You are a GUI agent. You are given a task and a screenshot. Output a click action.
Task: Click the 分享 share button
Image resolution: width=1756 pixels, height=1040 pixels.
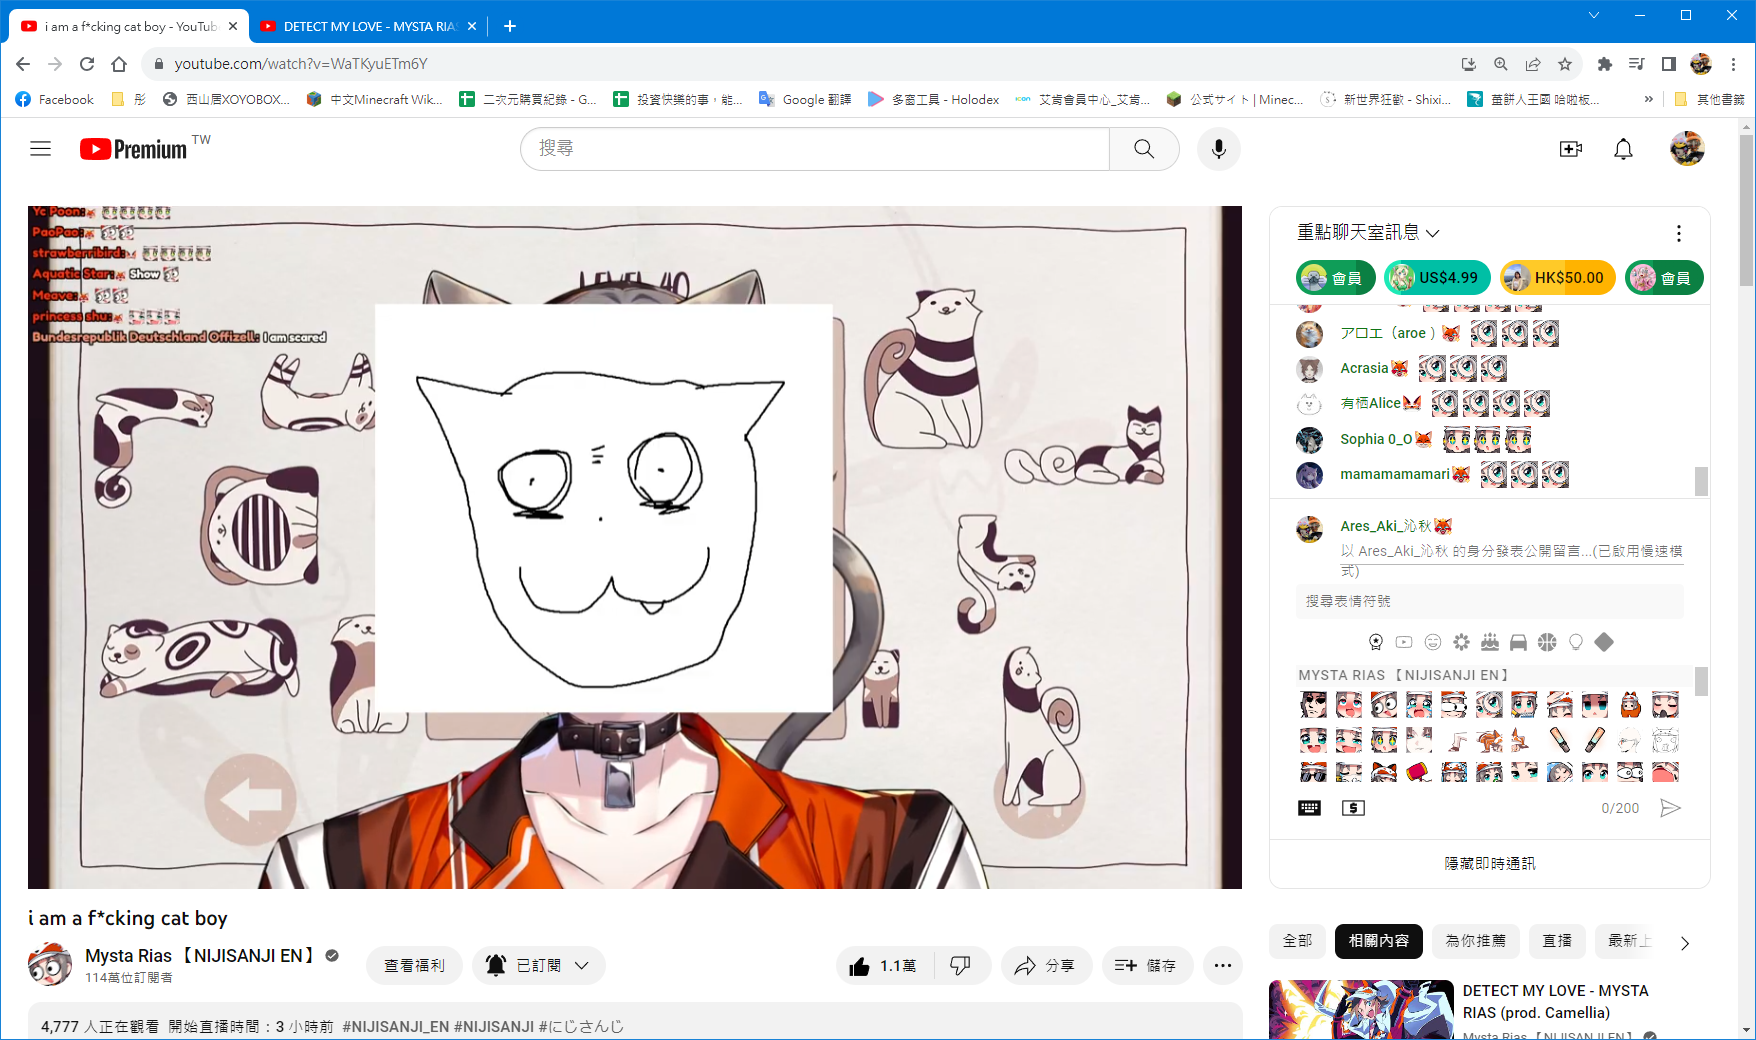coord(1046,966)
